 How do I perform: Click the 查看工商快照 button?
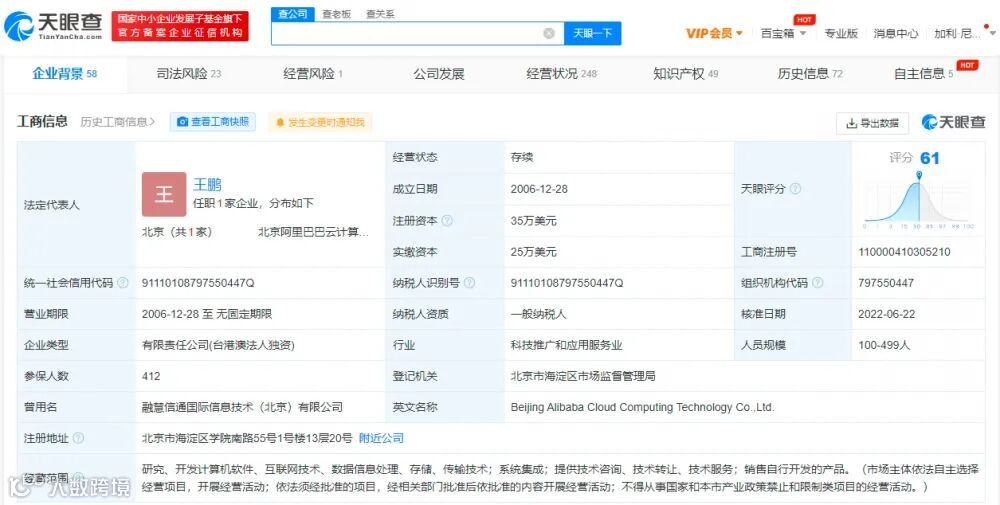212,122
